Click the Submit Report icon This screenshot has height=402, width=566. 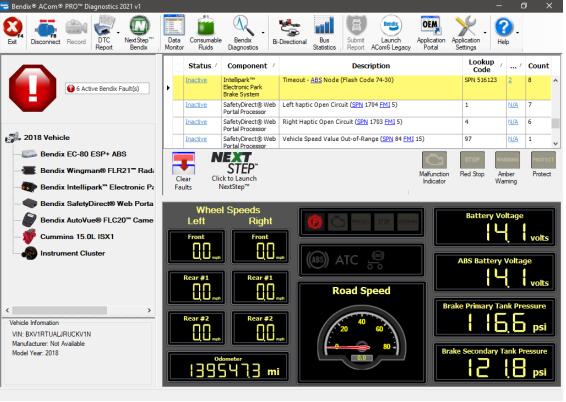(x=356, y=33)
